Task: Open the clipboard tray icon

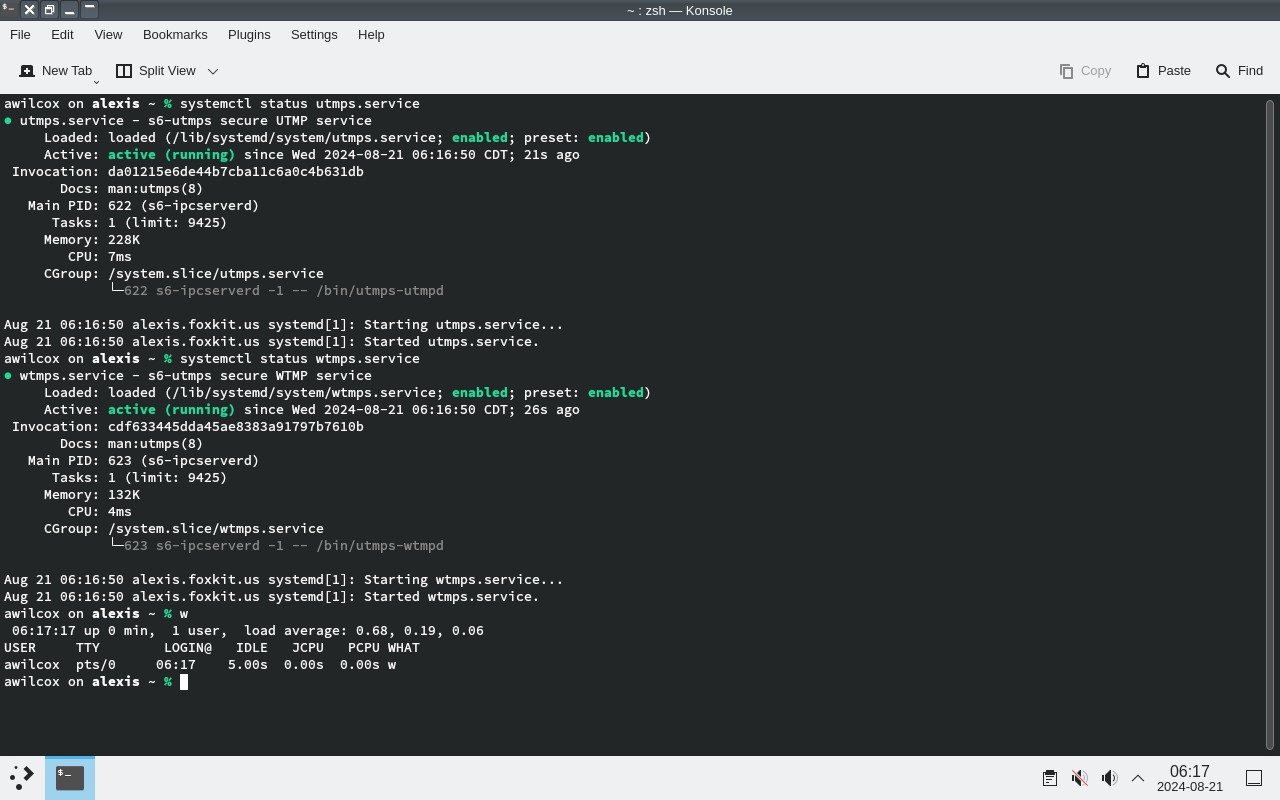Action: (1049, 778)
